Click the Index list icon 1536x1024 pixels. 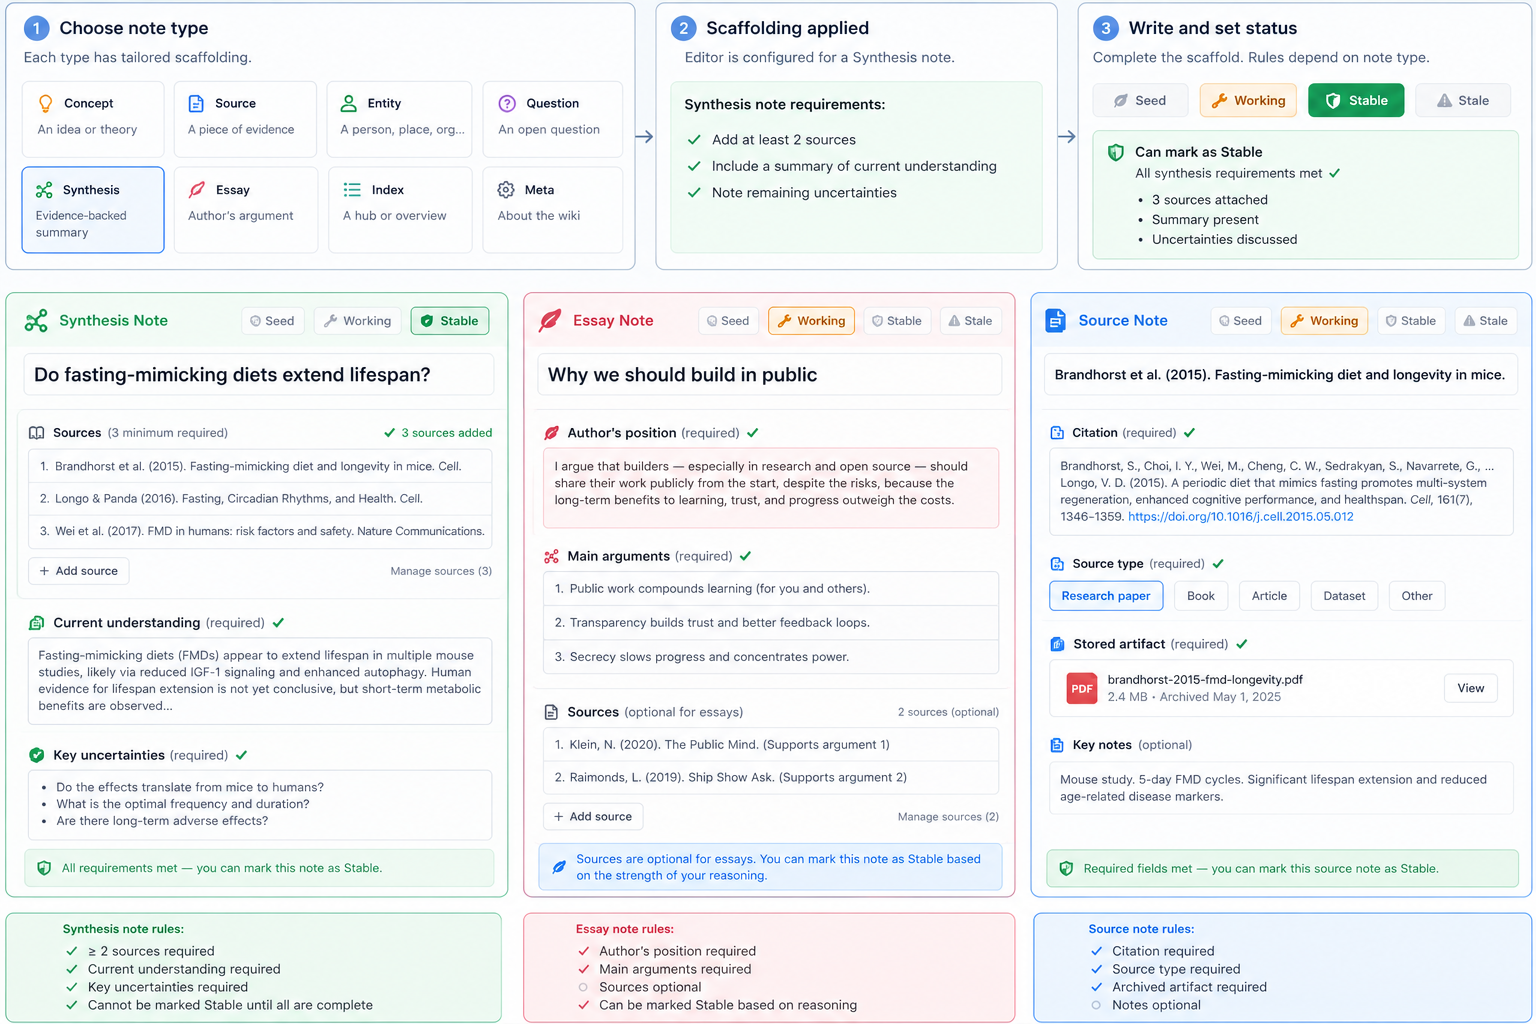coord(352,189)
